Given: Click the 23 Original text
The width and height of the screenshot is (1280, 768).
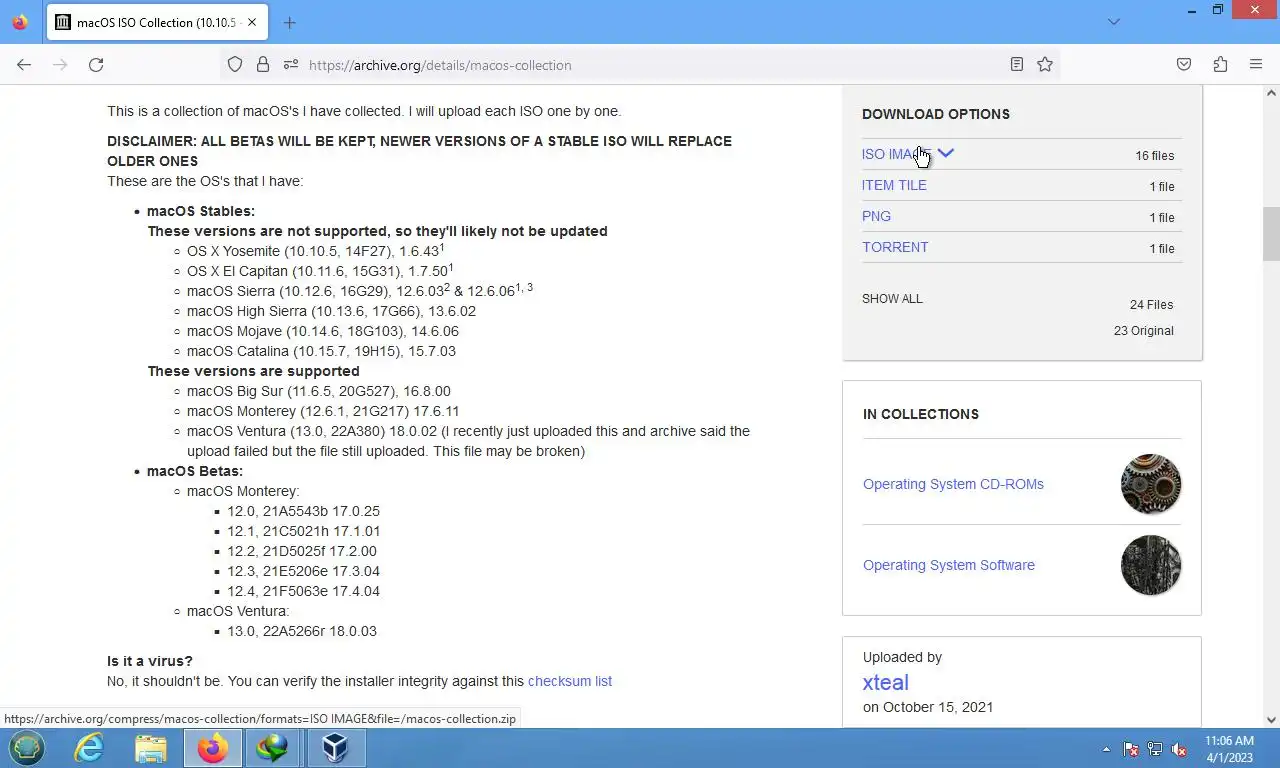Looking at the screenshot, I should click(1144, 331).
